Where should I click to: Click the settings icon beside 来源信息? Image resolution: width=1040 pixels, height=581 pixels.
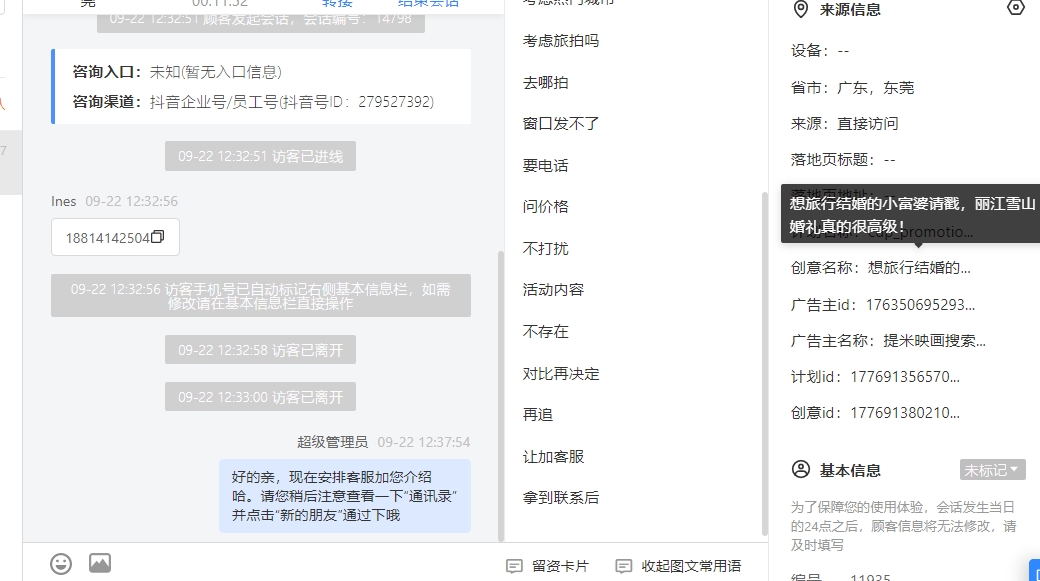[1015, 8]
